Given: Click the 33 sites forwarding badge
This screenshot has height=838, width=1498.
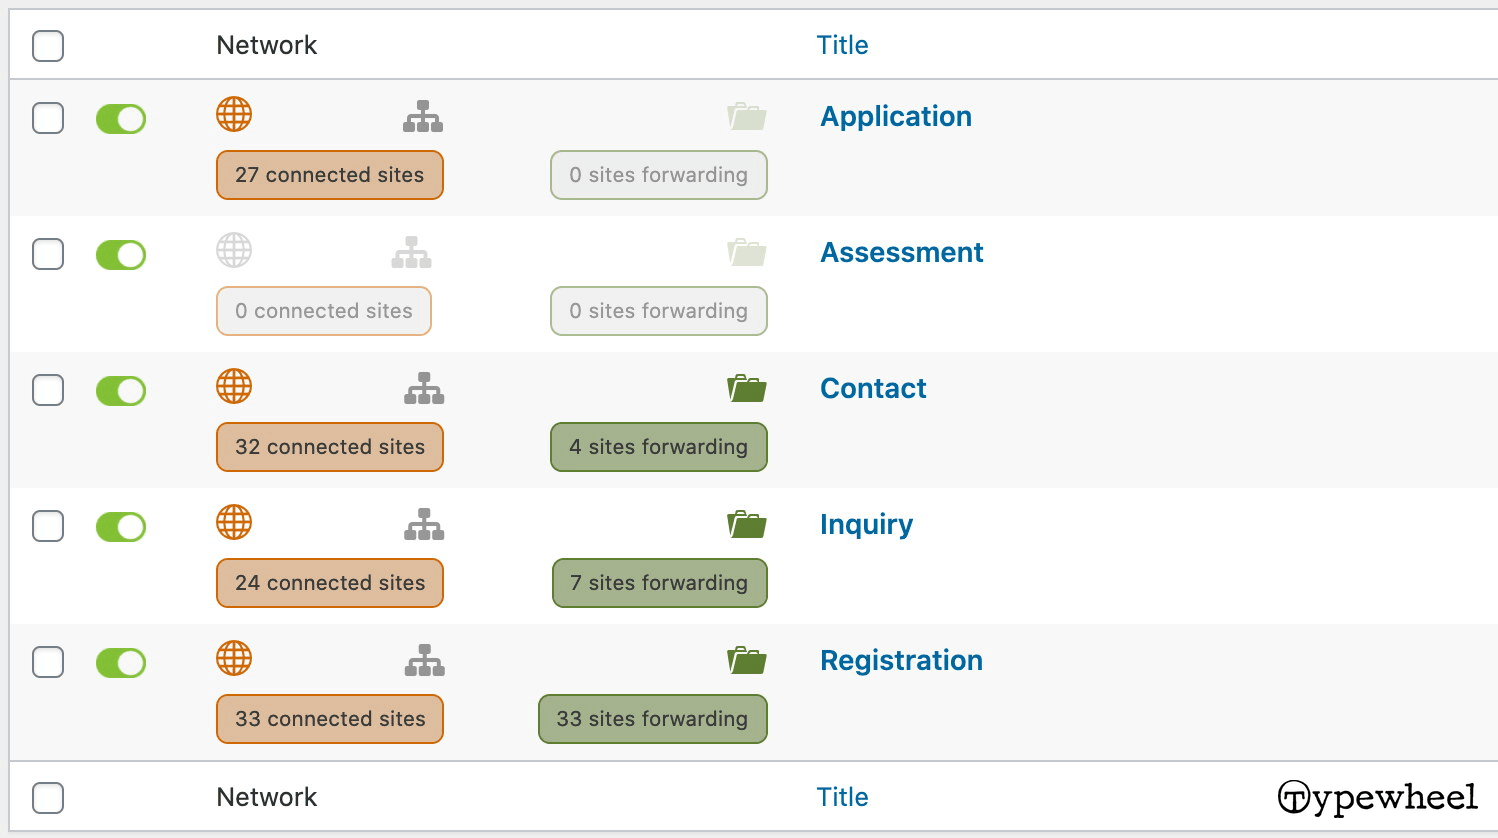Looking at the screenshot, I should click(653, 719).
